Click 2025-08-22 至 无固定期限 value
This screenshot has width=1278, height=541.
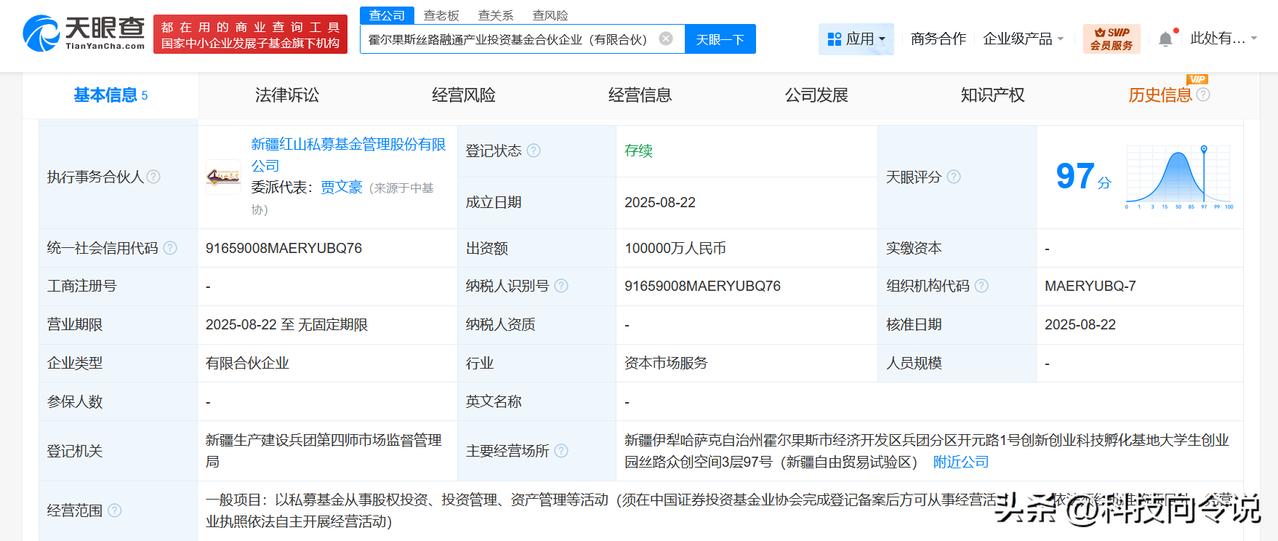tap(286, 325)
